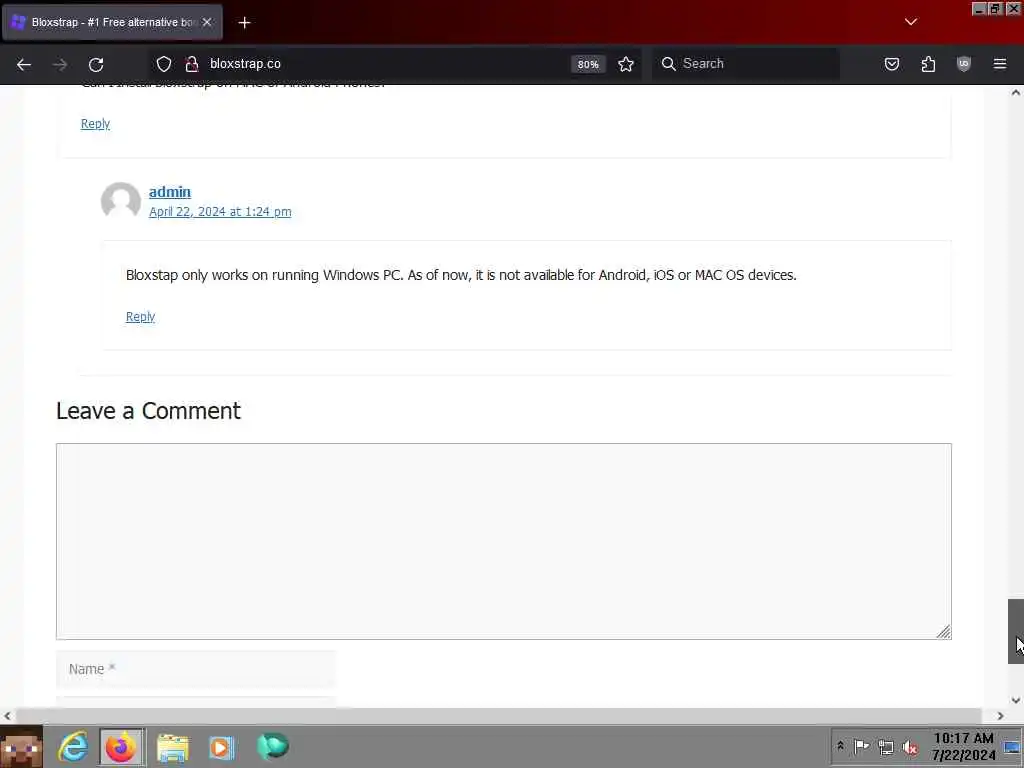Click vertical scrollbar thumb

point(1016,631)
